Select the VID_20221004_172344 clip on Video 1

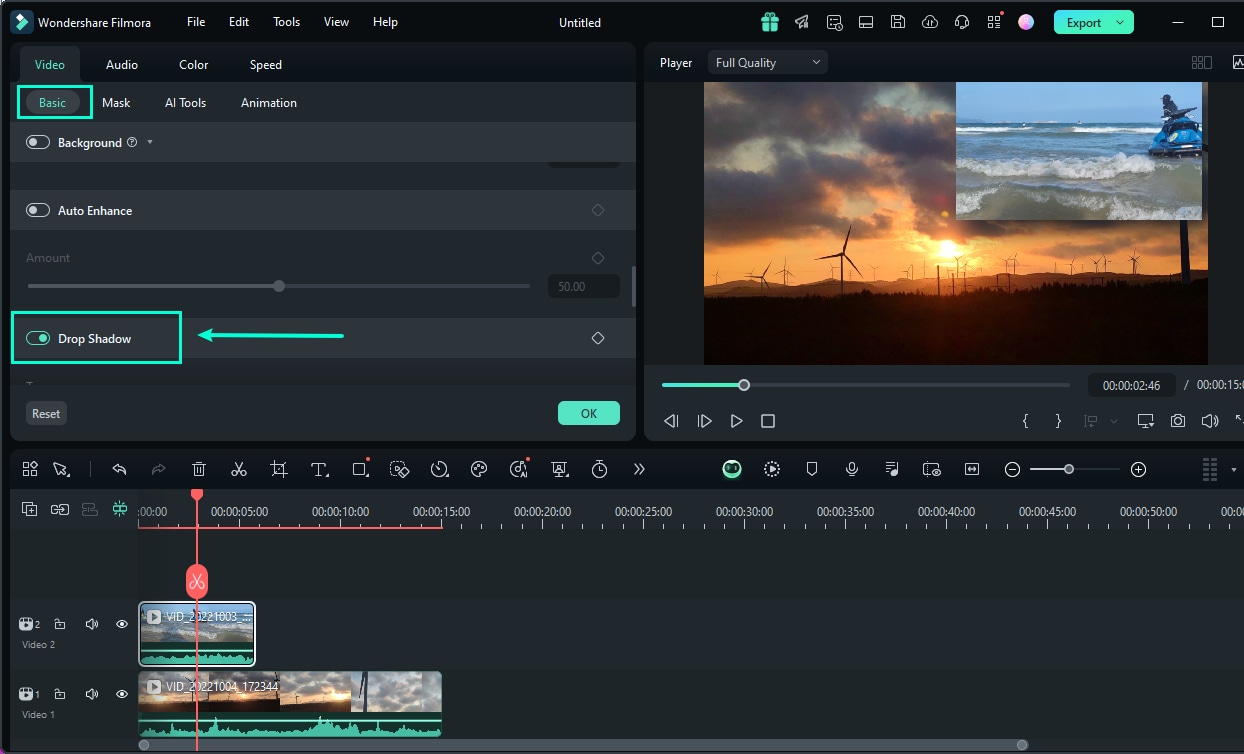coord(290,704)
